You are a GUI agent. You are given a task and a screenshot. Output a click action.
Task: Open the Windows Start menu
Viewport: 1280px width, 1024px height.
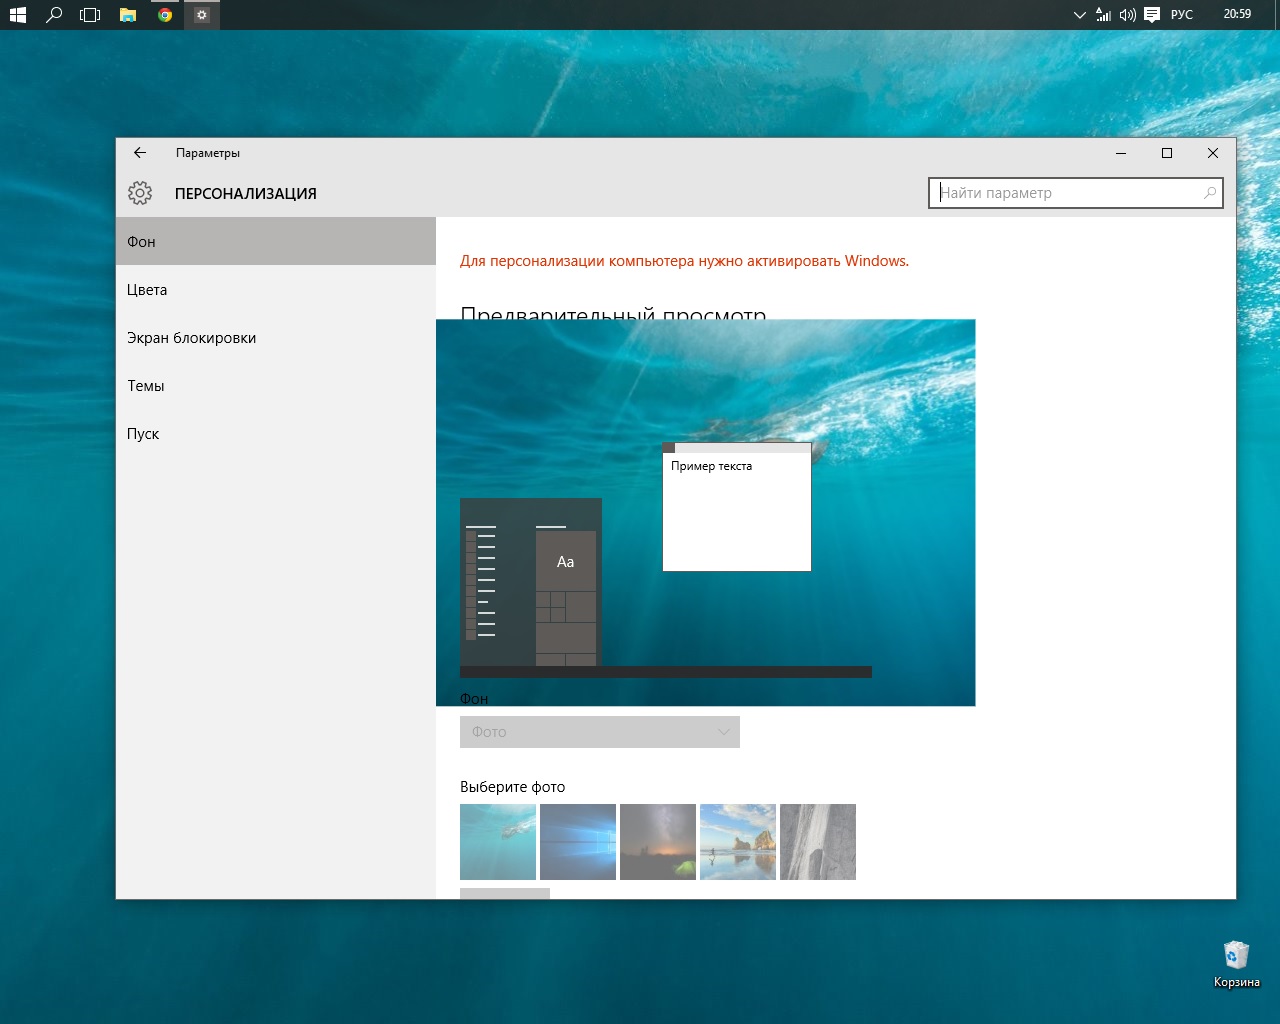coord(18,15)
